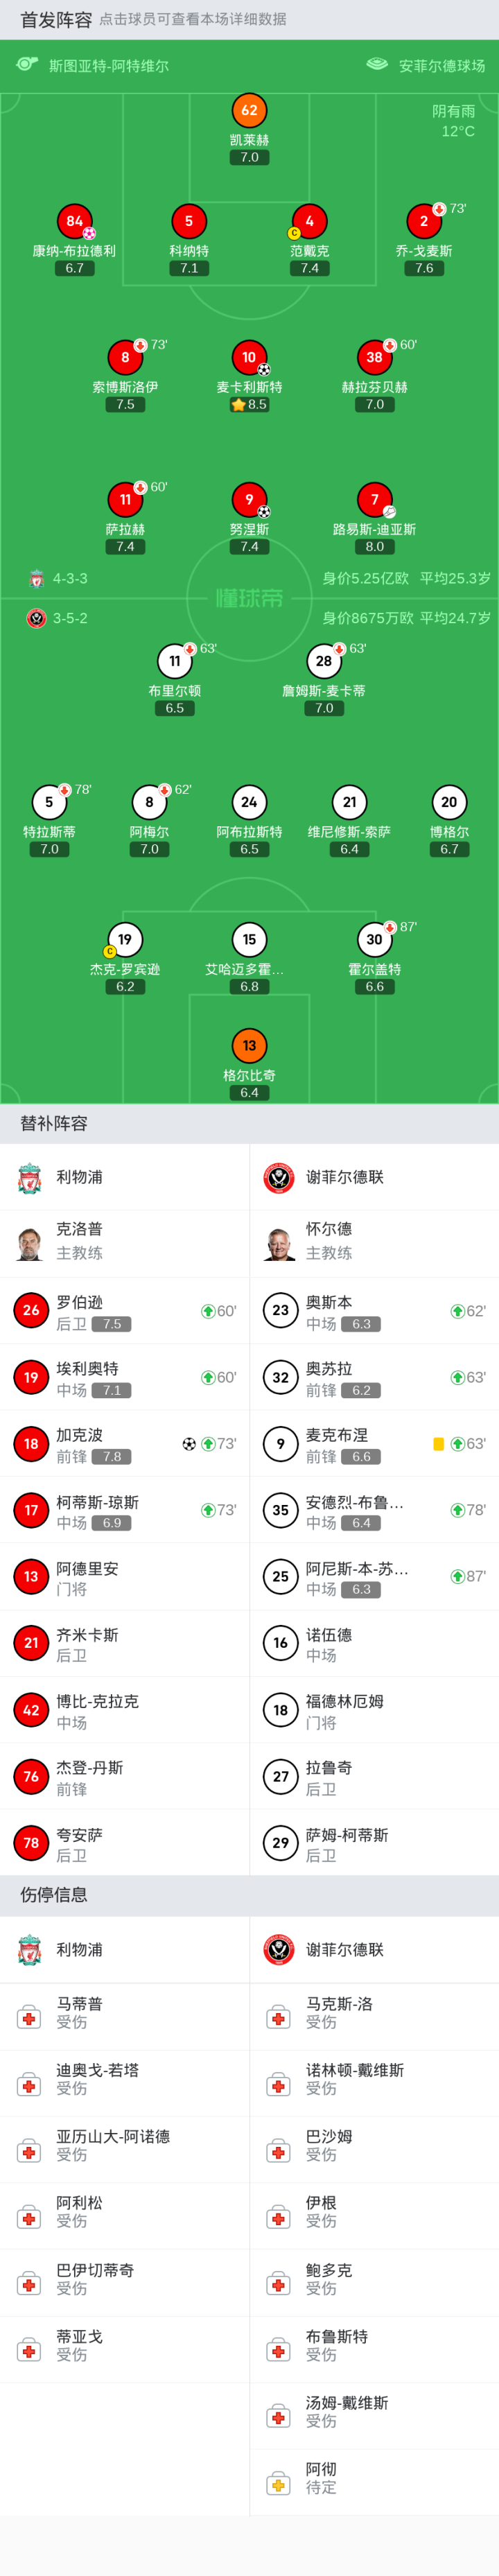499x2576 pixels.
Task: Click the 安菲尔德球场 stadium name
Action: [441, 66]
